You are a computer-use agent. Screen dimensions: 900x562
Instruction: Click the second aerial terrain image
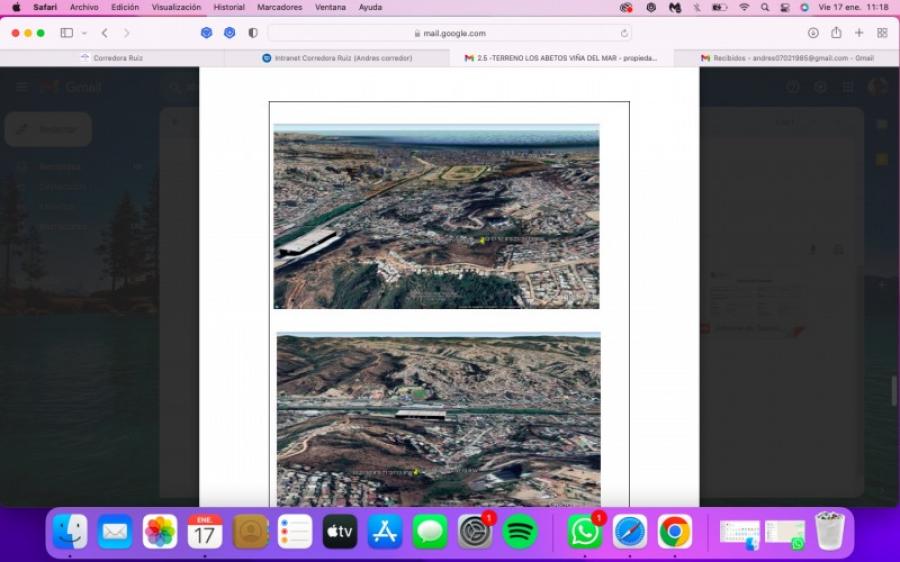pyautogui.click(x=438, y=419)
